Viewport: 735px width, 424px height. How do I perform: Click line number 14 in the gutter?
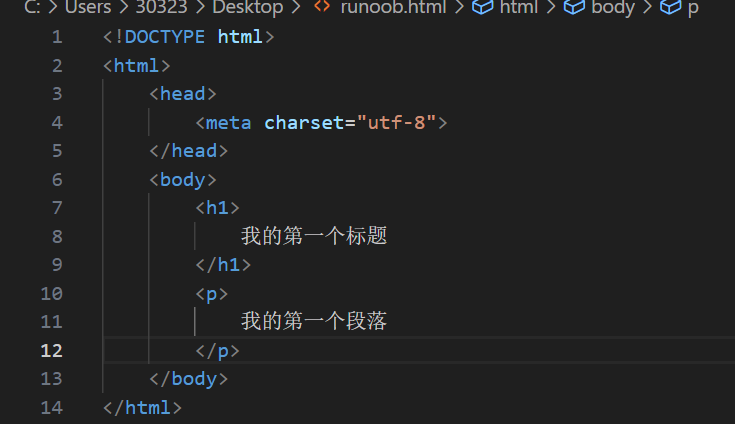tap(51, 408)
